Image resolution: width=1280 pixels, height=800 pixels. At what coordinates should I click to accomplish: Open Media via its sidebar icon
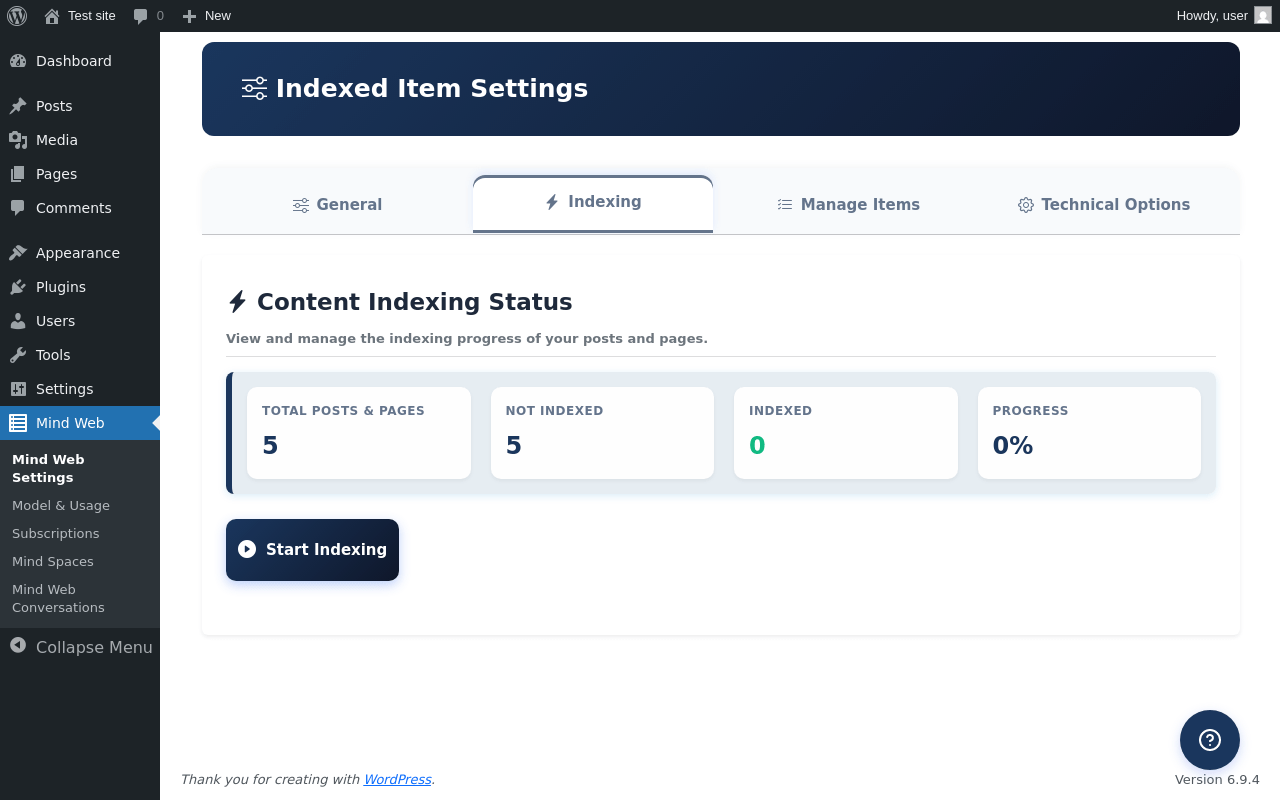18,140
